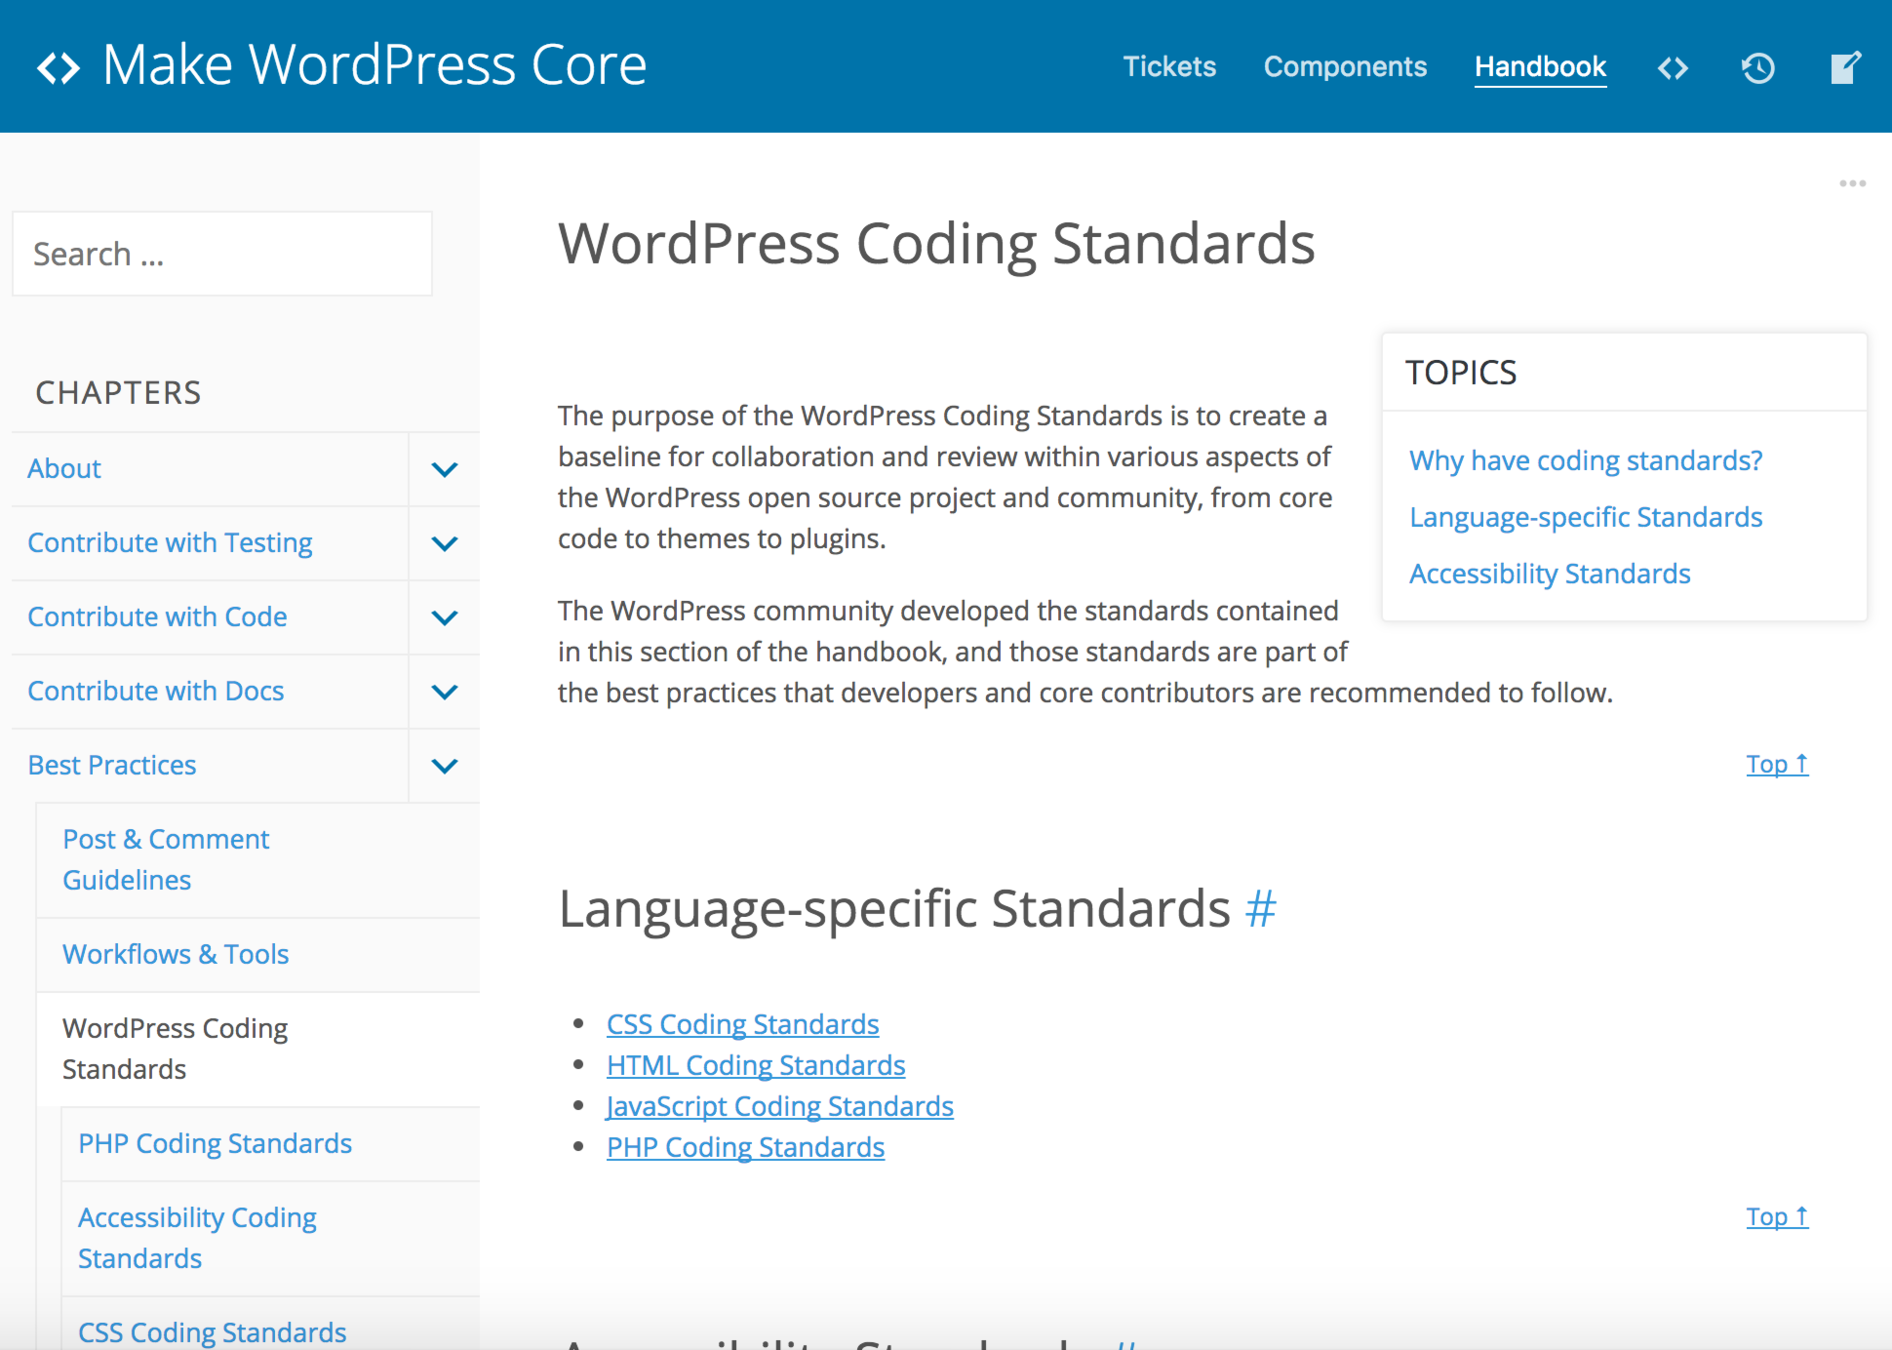
Task: Open CSS Coding Standards in sidebar
Action: click(212, 1332)
